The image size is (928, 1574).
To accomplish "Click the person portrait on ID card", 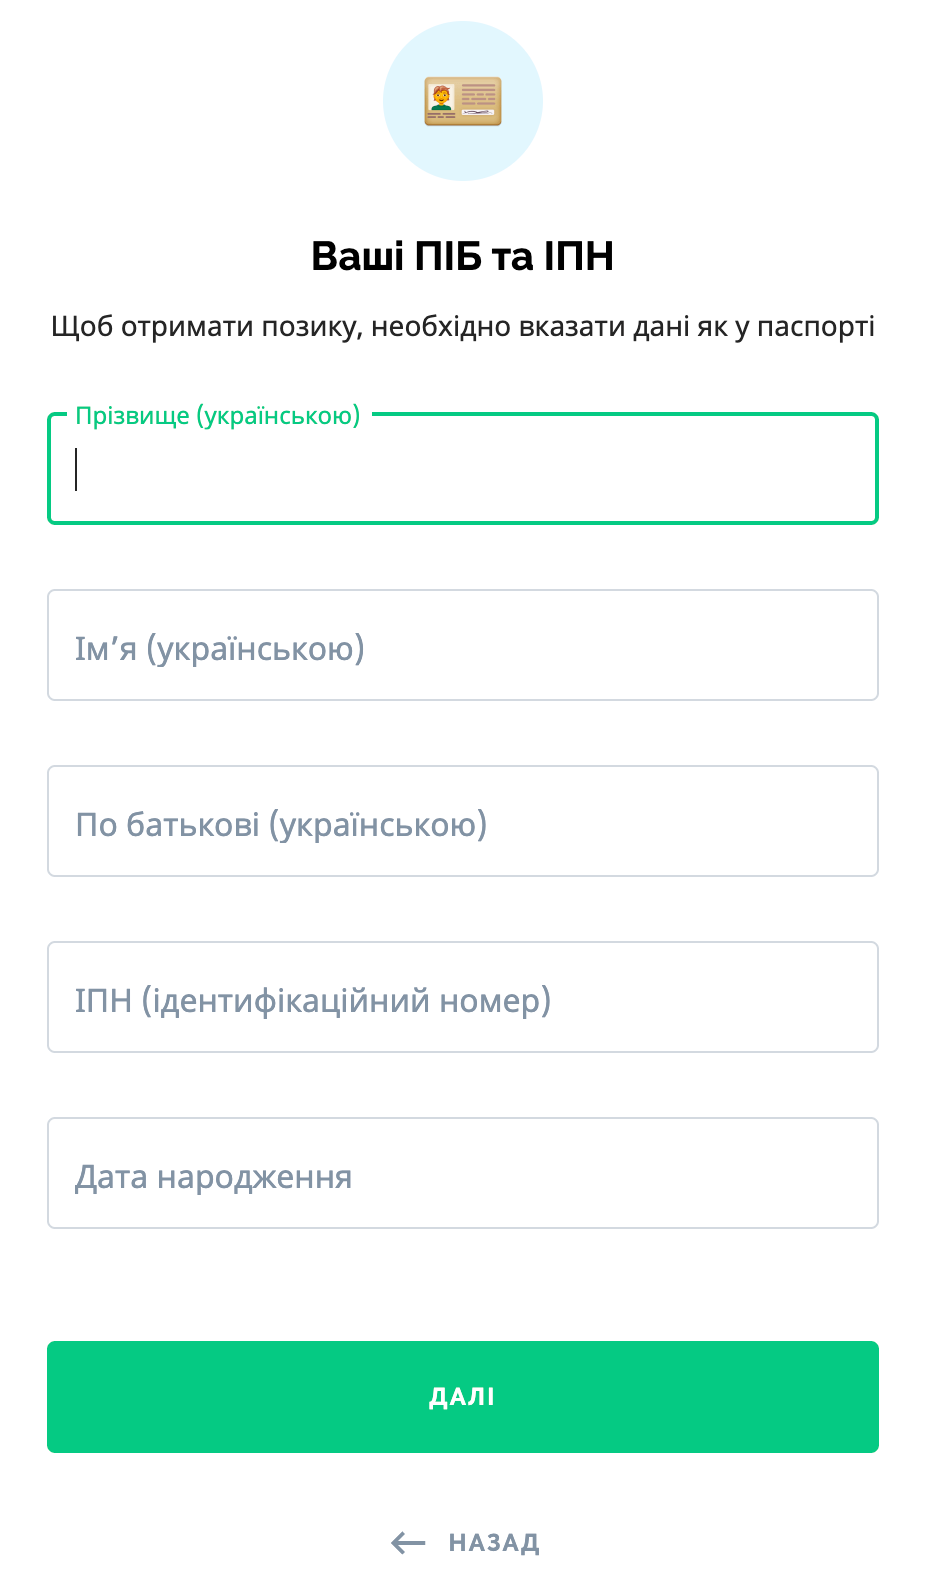I will coord(441,98).
